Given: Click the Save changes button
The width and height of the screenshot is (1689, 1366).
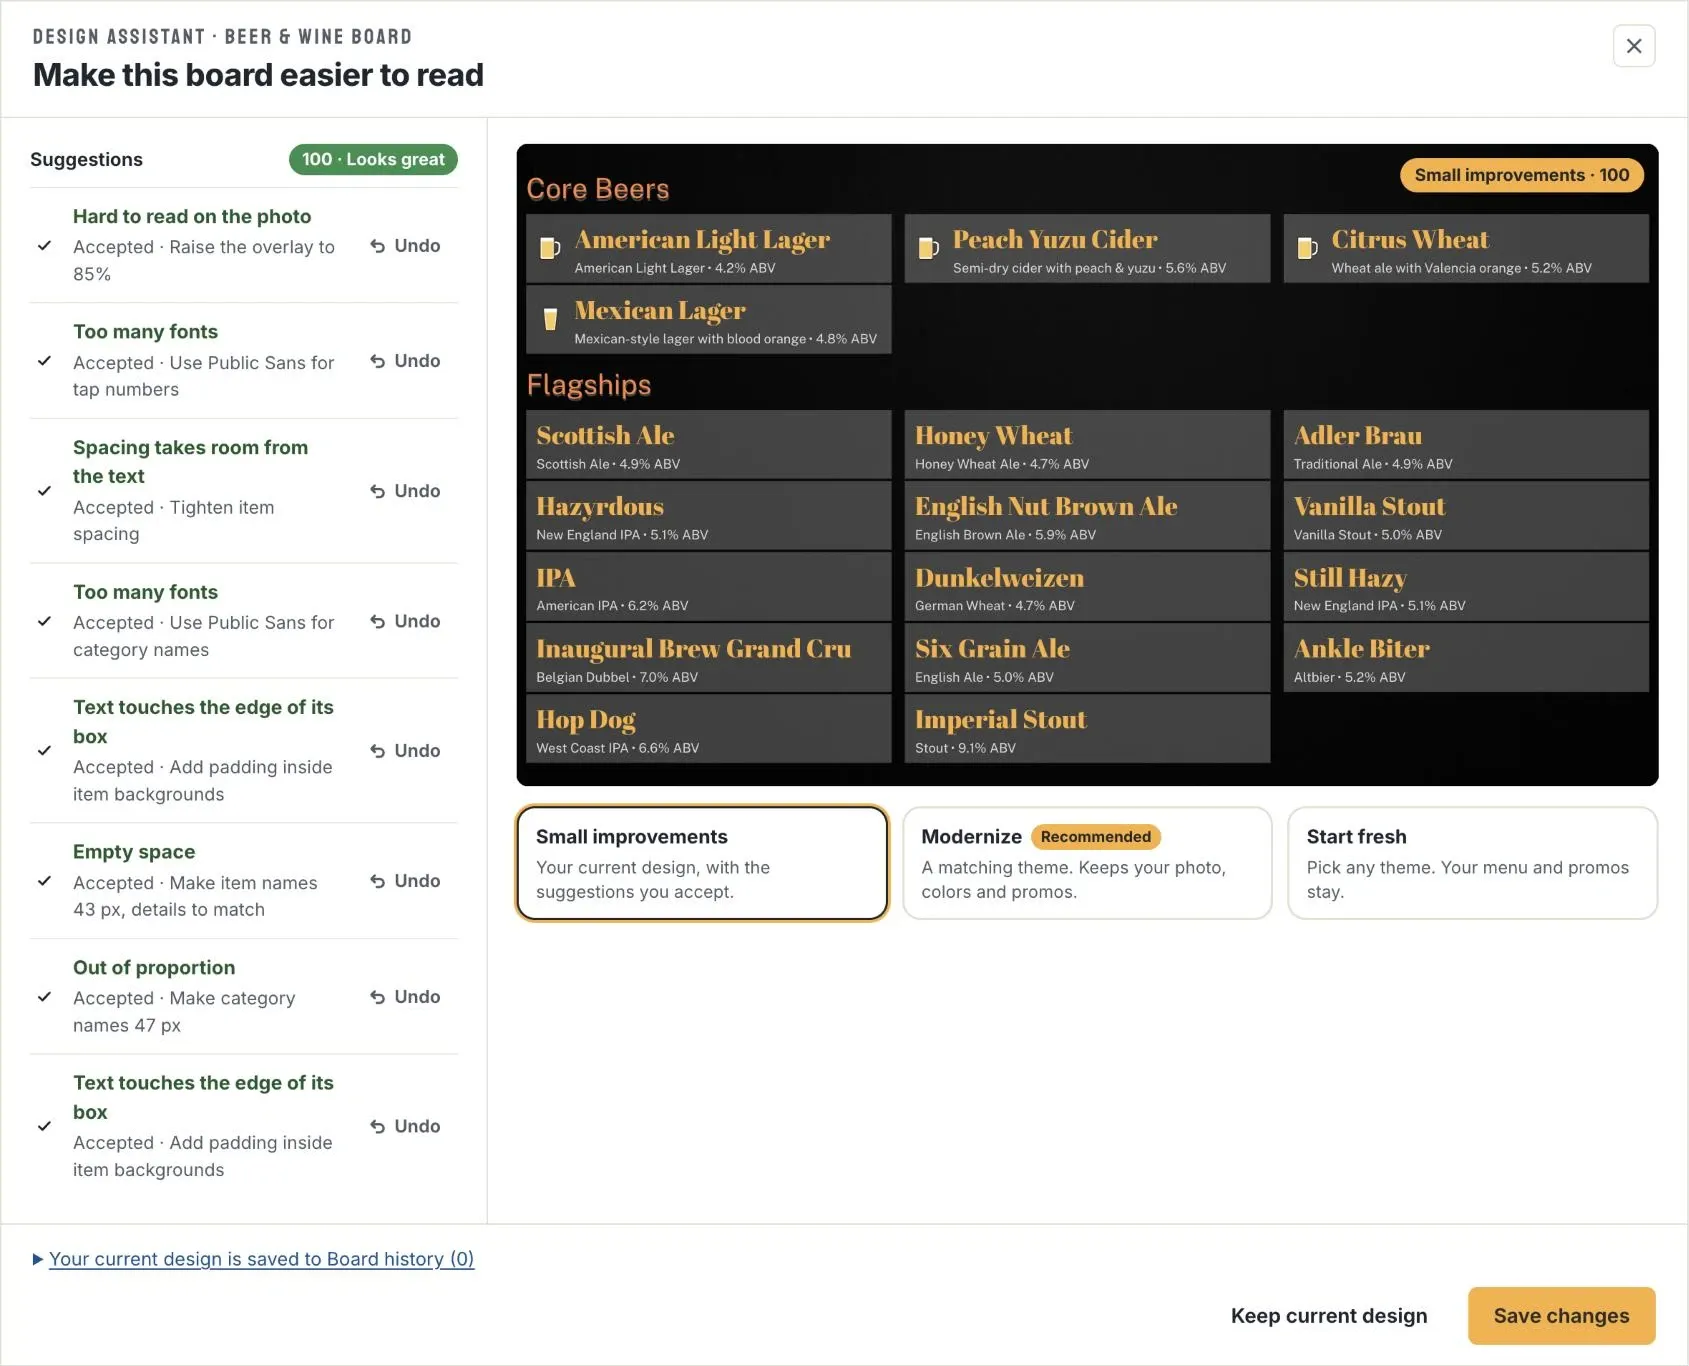Looking at the screenshot, I should coord(1561,1316).
